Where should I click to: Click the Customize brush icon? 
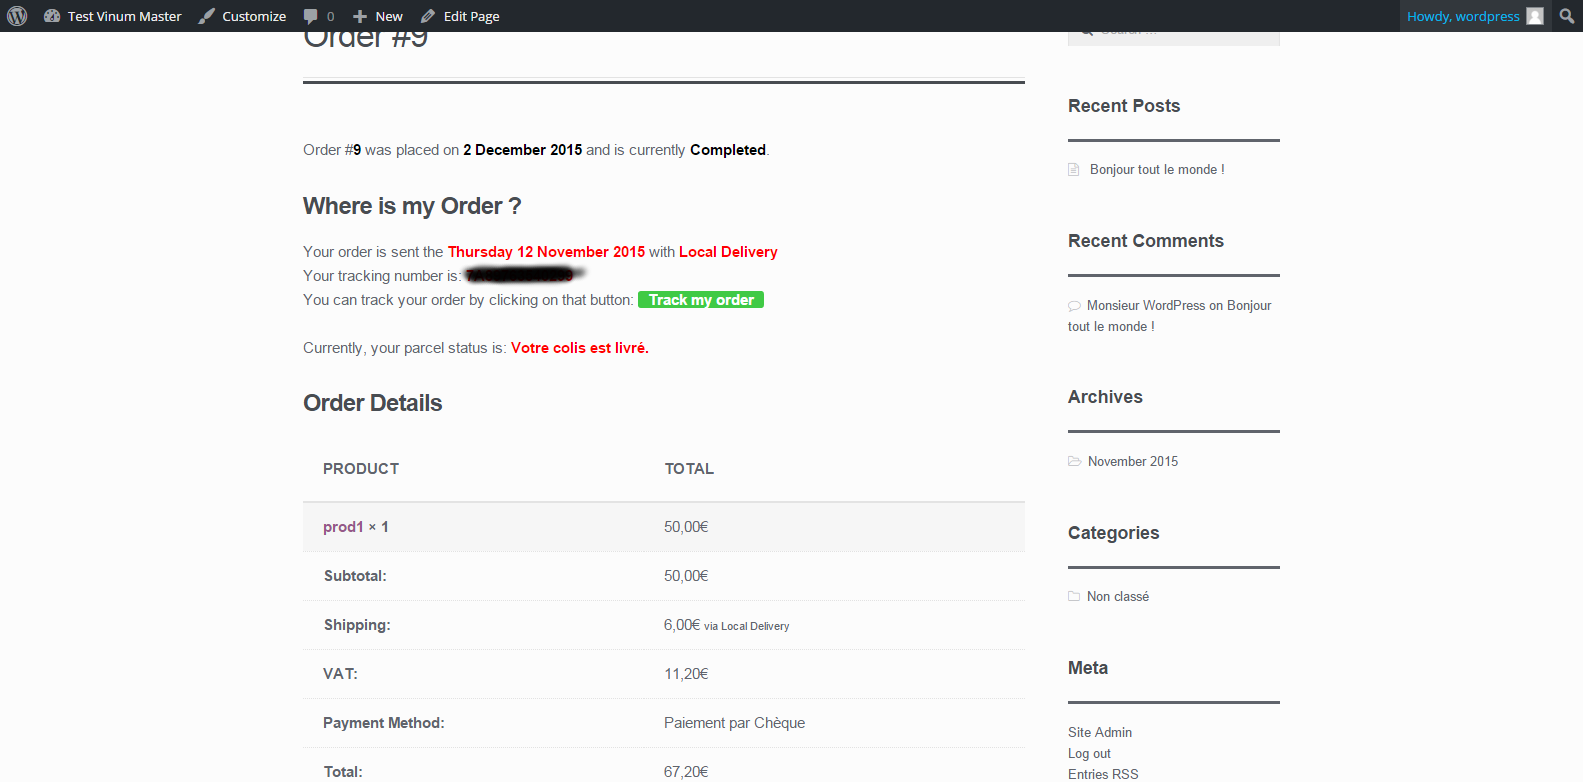tap(206, 16)
